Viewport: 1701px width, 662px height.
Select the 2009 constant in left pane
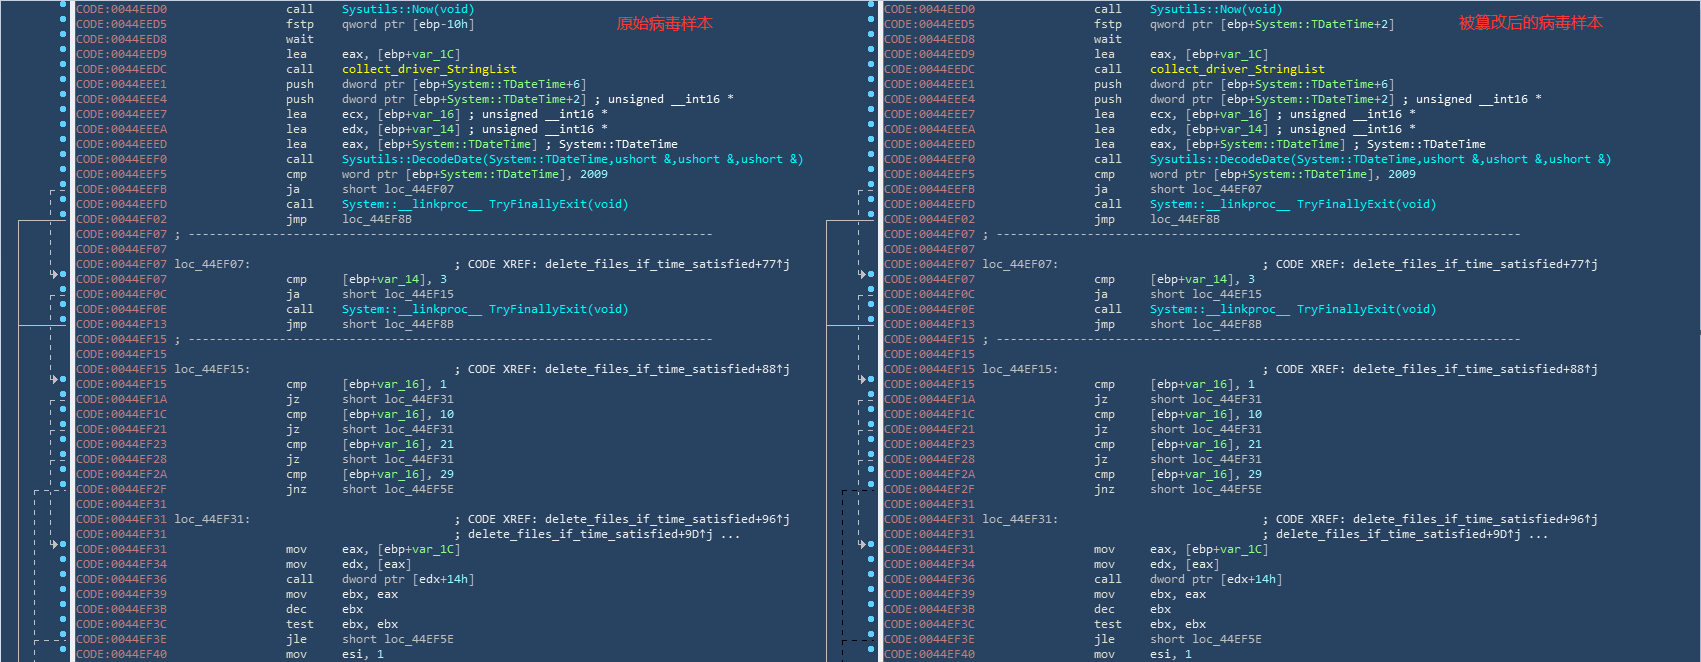pyautogui.click(x=594, y=174)
